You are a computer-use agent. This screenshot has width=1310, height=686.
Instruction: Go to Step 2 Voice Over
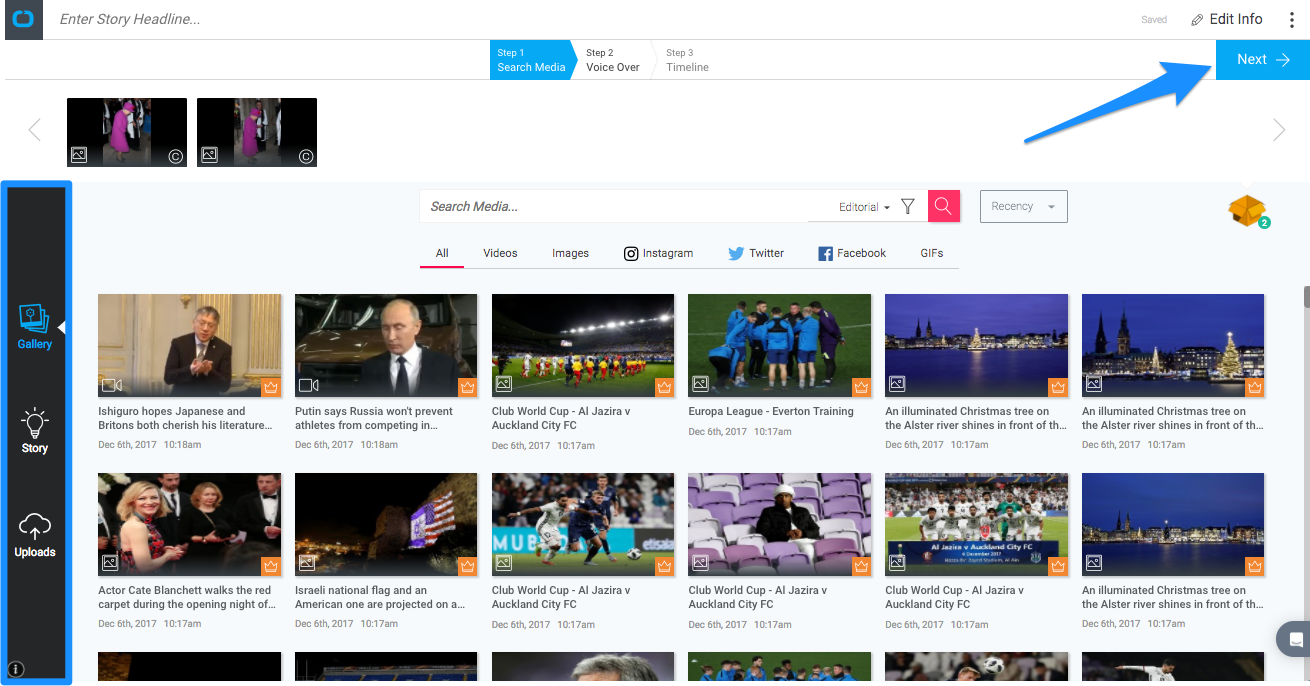pos(612,60)
